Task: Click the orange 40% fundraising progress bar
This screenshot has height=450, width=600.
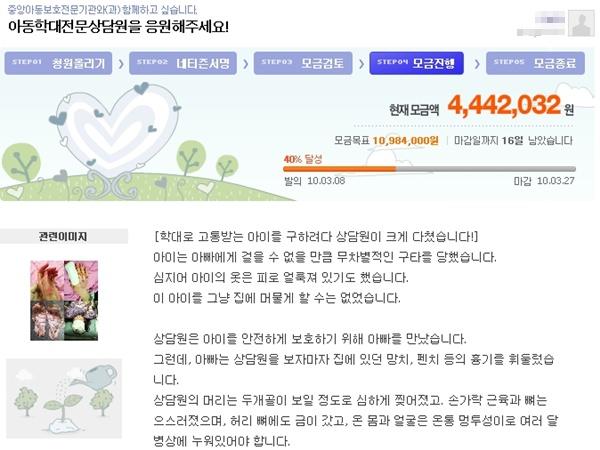Action: [429, 169]
